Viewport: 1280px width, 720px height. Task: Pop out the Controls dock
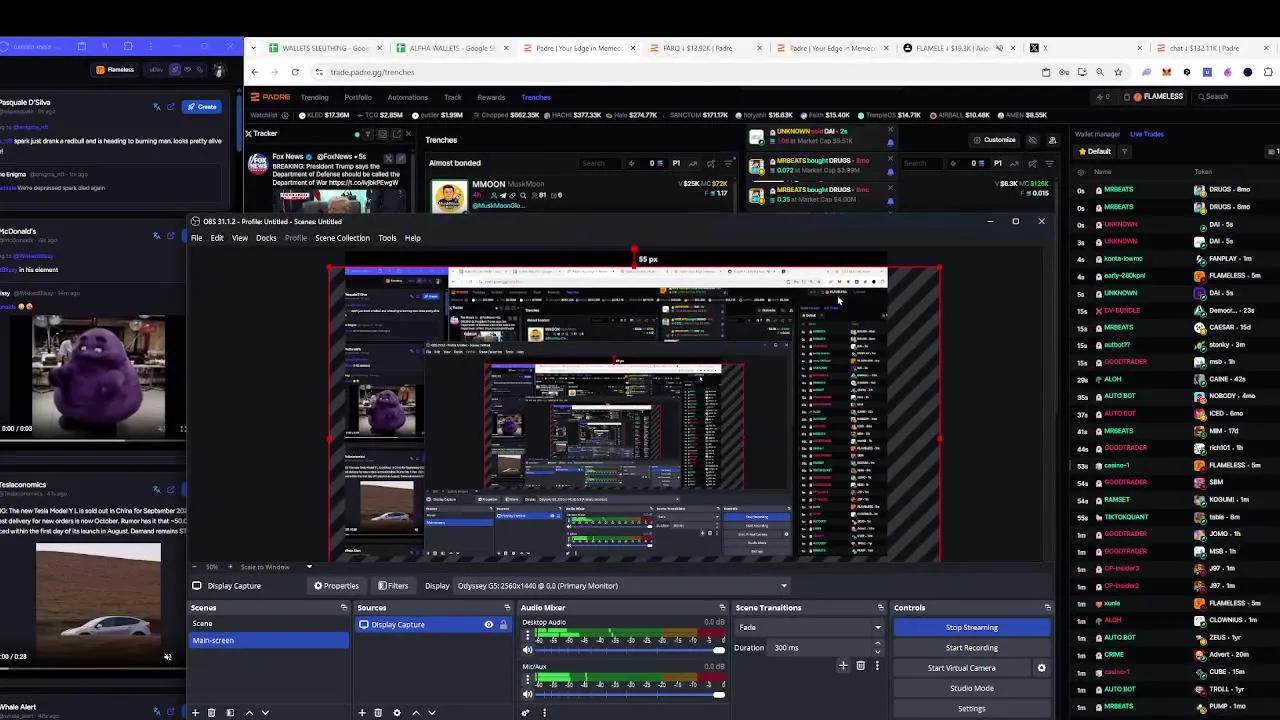click(1047, 608)
